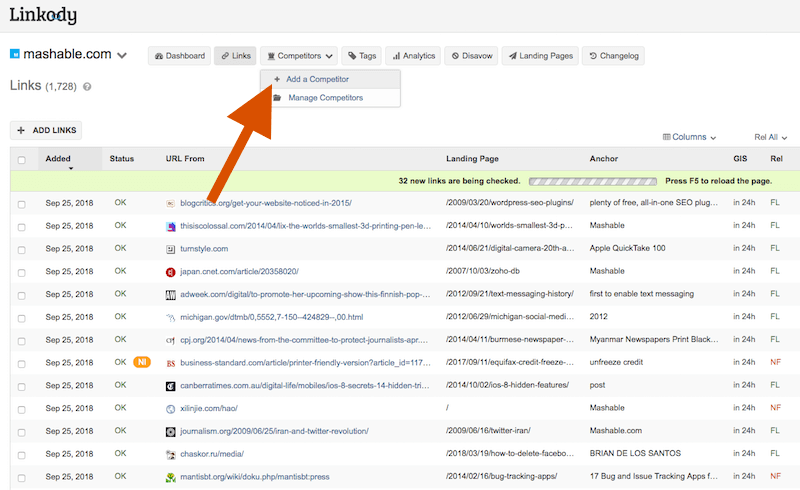Click the blogcritics.org favicon
The width and height of the screenshot is (800, 490).
(170, 203)
